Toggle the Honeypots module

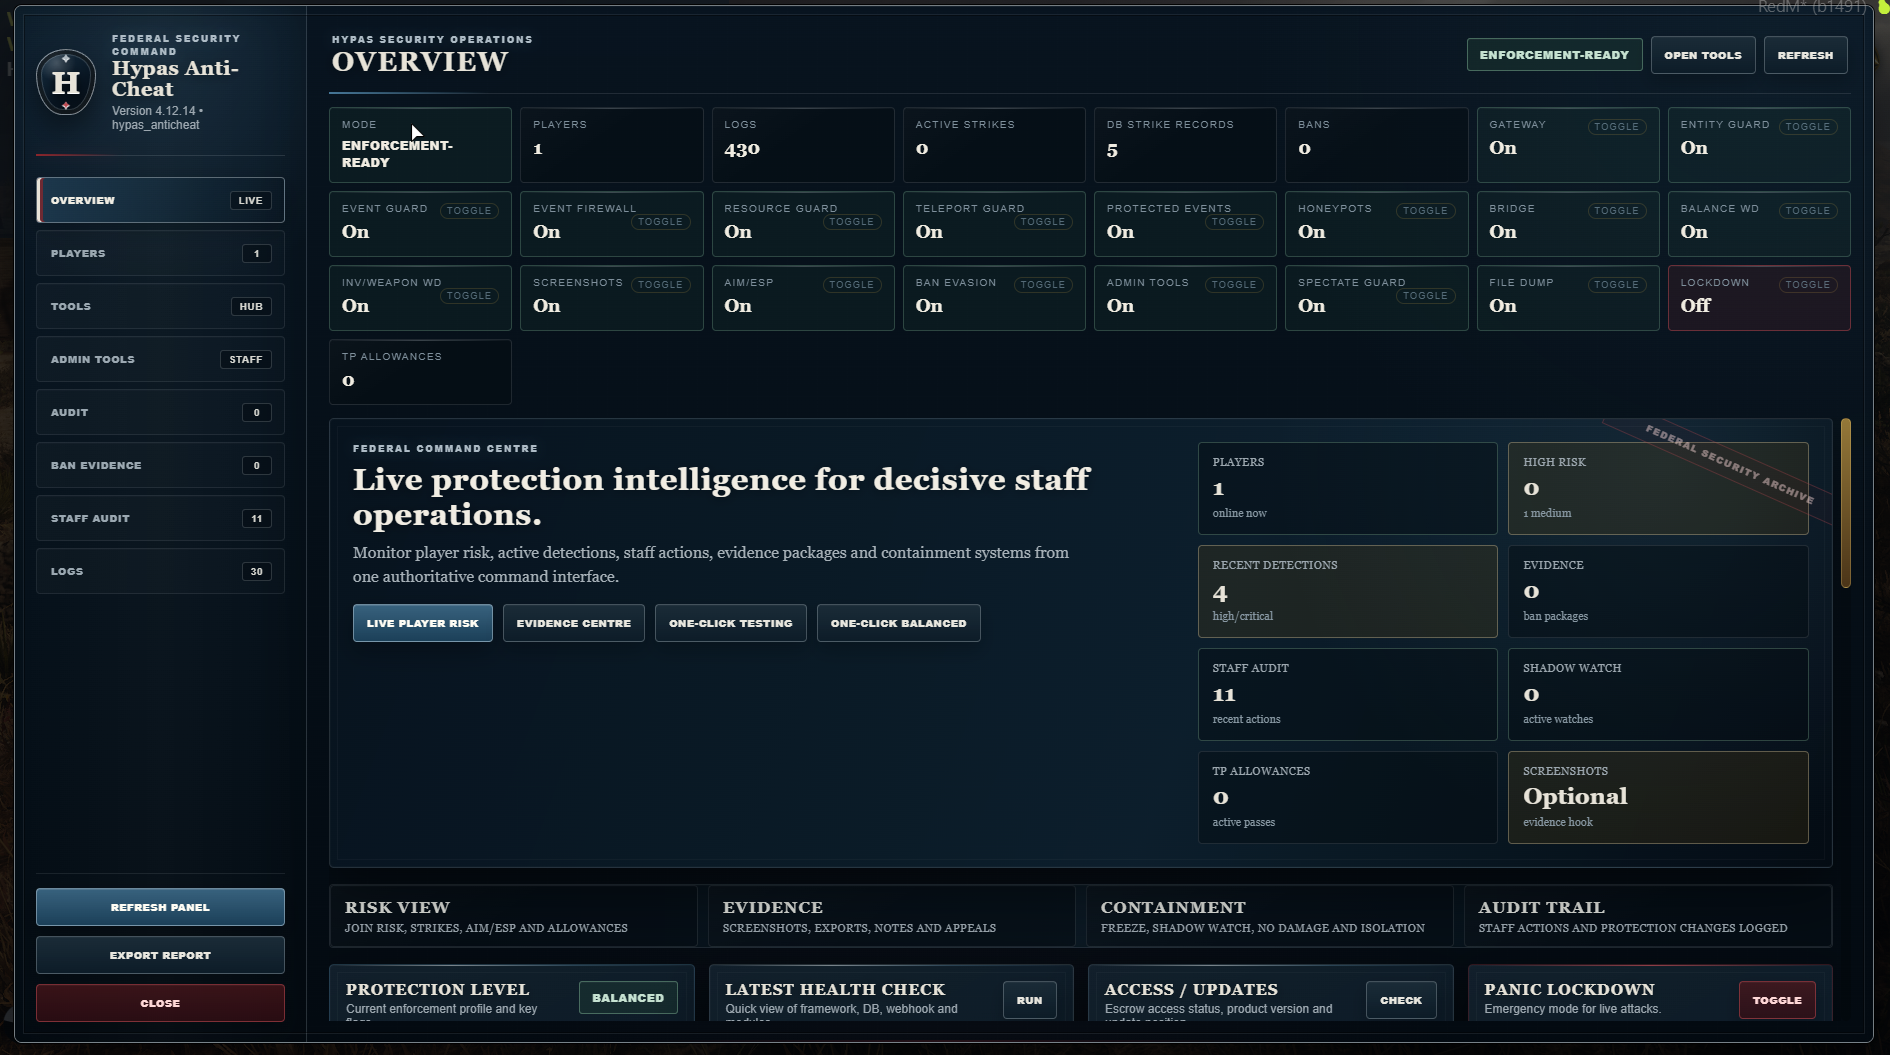1425,211
